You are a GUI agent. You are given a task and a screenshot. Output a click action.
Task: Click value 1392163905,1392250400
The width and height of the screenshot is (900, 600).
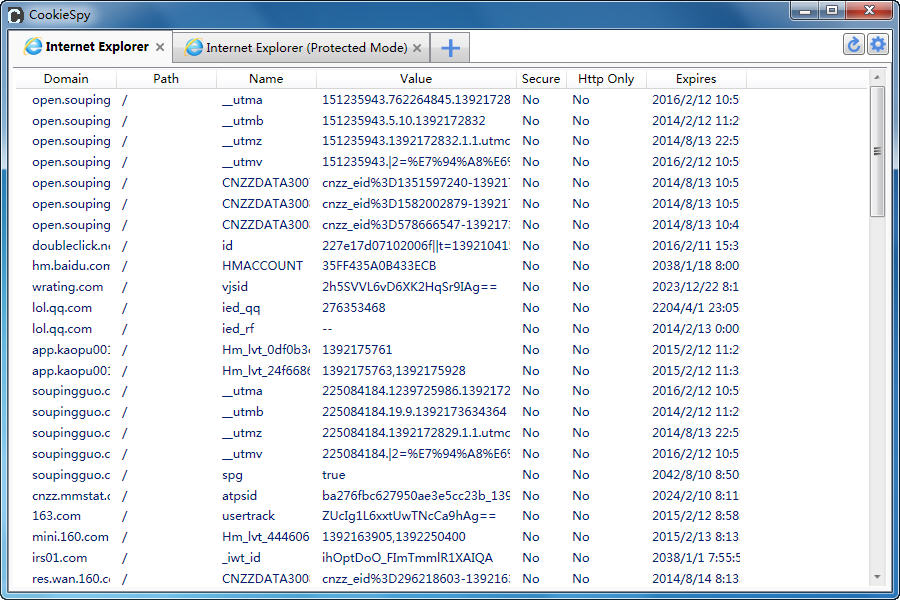point(394,537)
